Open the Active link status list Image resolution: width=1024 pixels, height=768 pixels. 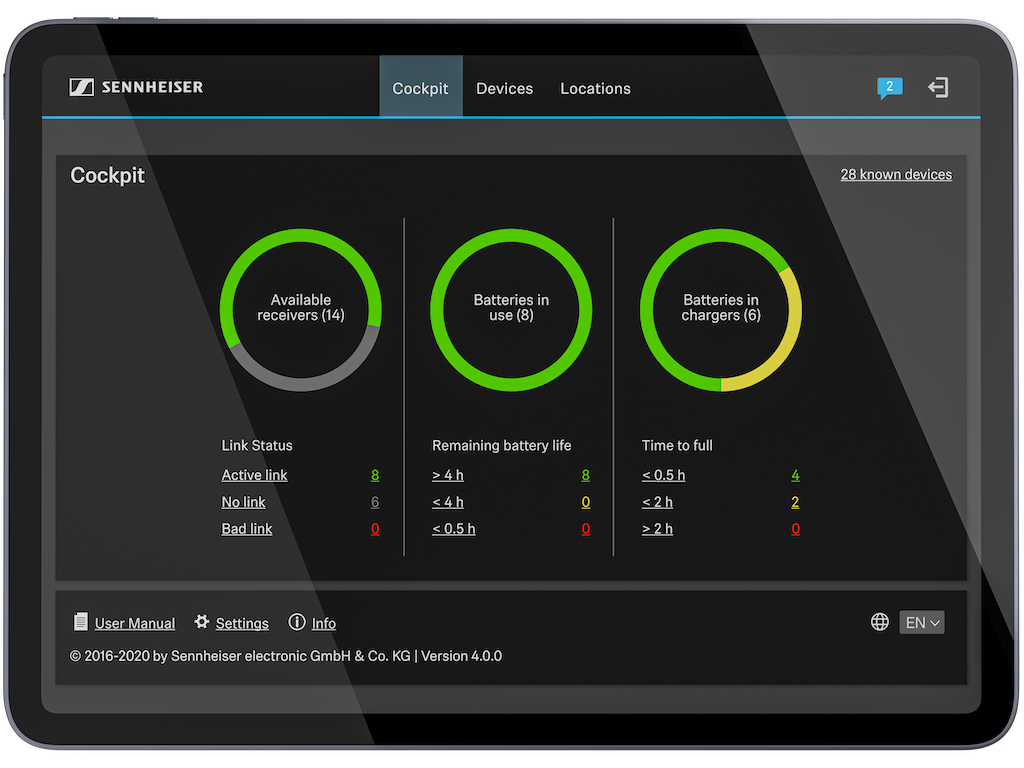[x=254, y=475]
